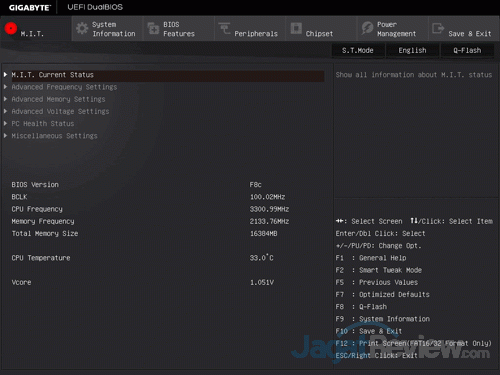Viewport: 500px width, 375px height.
Task: Click the S.T.Mode button
Action: (x=358, y=51)
